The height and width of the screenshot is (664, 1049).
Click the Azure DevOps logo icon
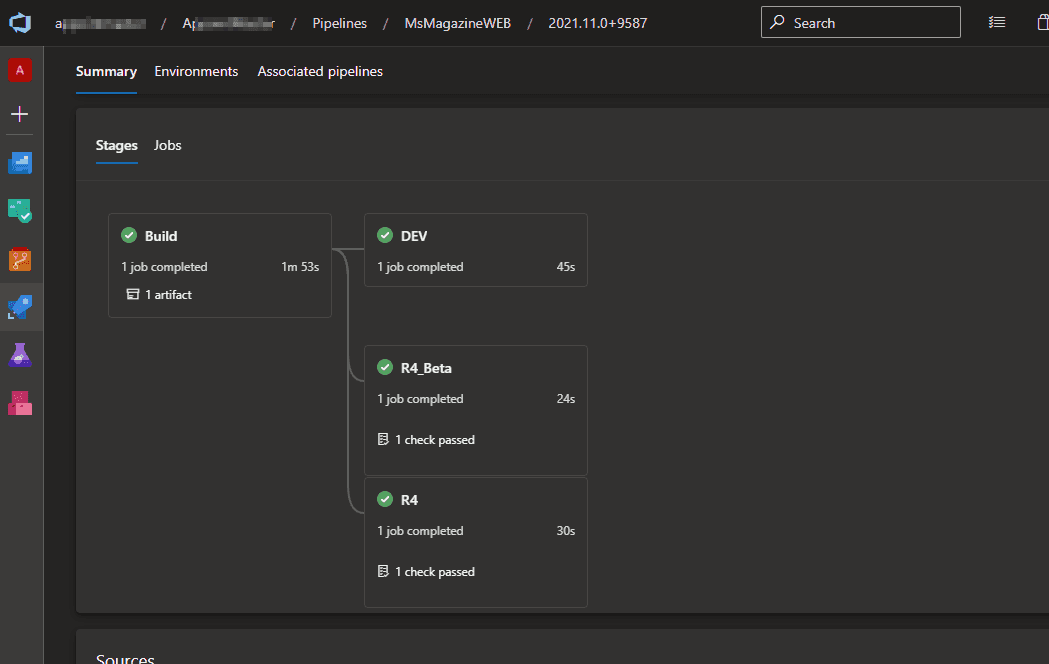click(21, 22)
